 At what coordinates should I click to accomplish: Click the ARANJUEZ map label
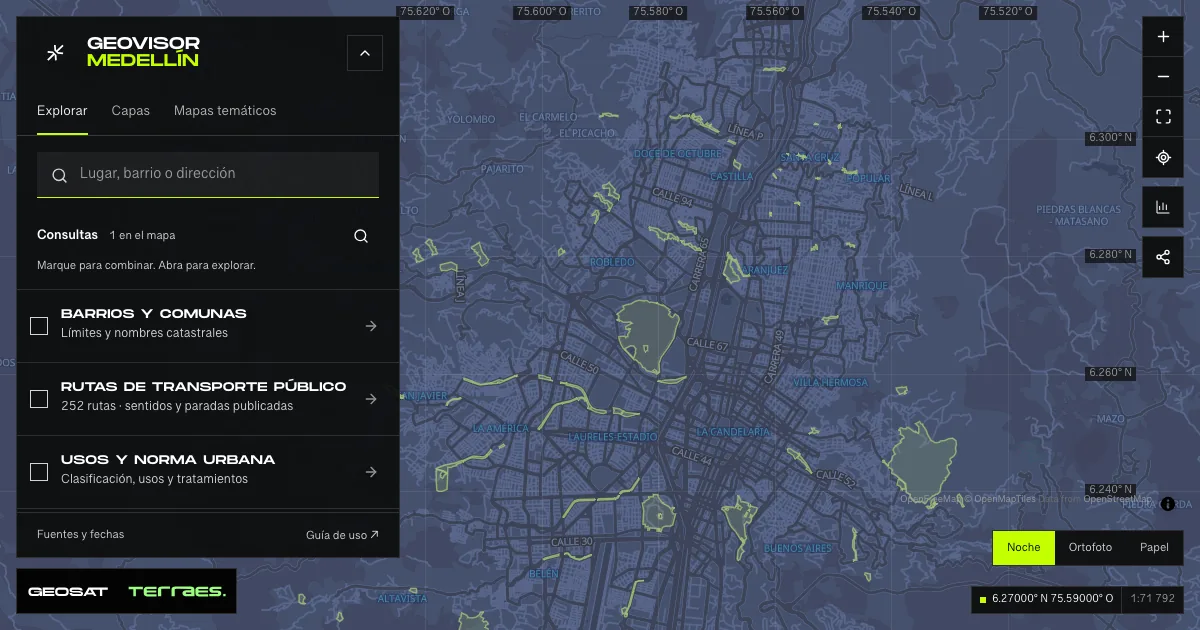point(766,270)
